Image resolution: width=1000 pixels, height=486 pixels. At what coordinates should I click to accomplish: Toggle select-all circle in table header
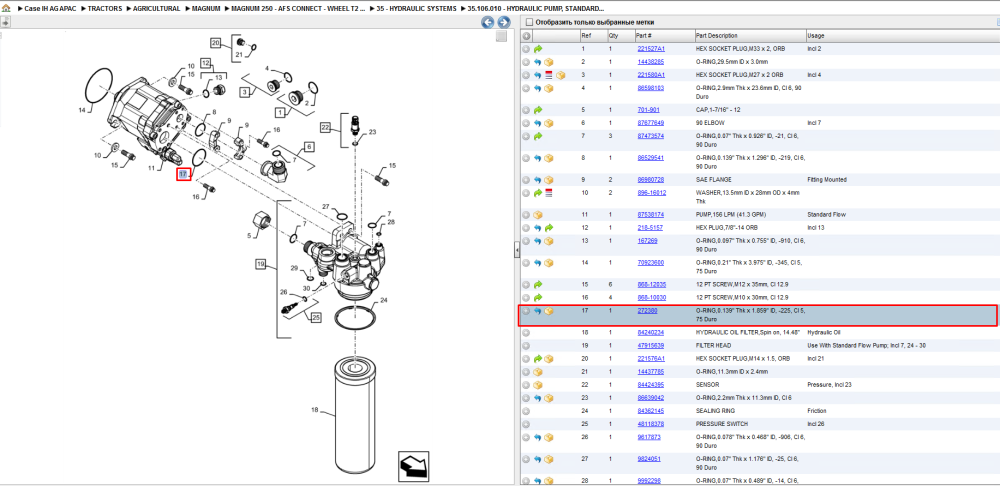tap(526, 36)
